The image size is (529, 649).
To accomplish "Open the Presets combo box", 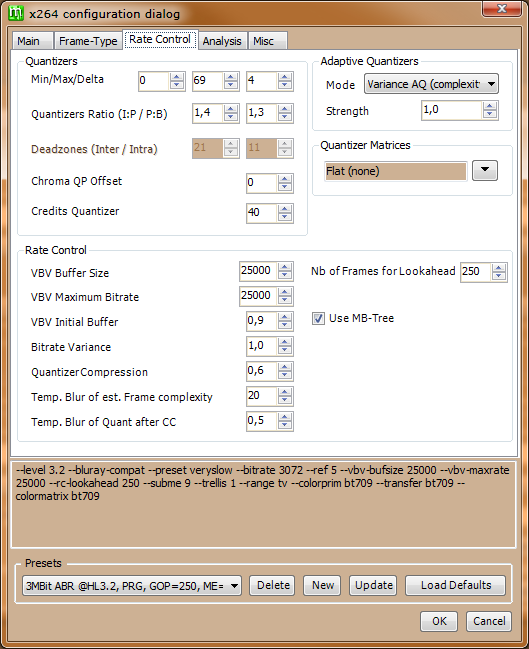I will [132, 585].
